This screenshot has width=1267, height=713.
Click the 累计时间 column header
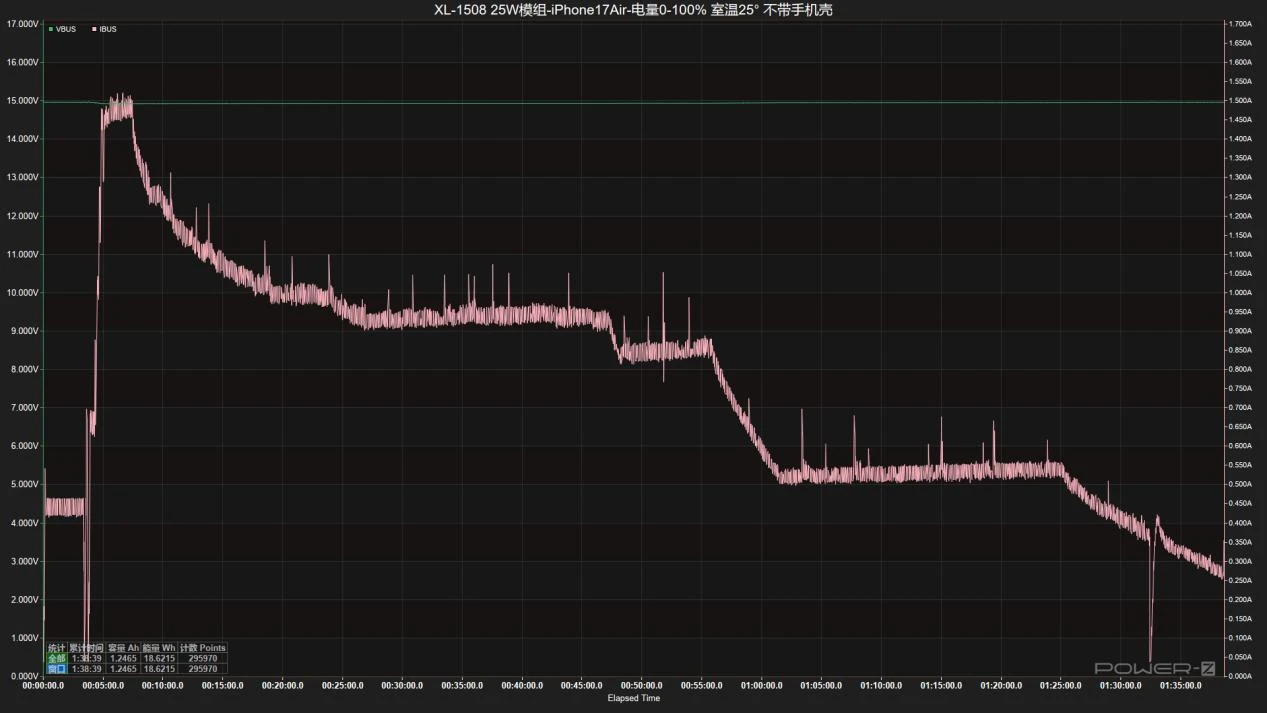[x=87, y=648]
